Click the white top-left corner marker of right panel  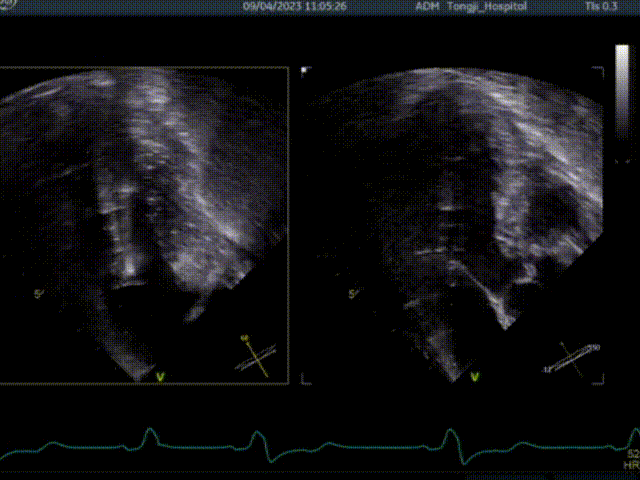click(x=305, y=70)
